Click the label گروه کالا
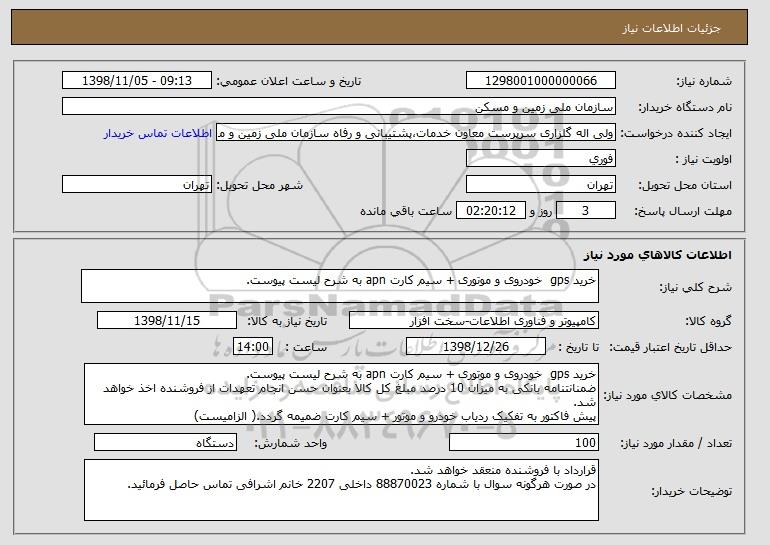The height and width of the screenshot is (545, 770). (x=708, y=321)
